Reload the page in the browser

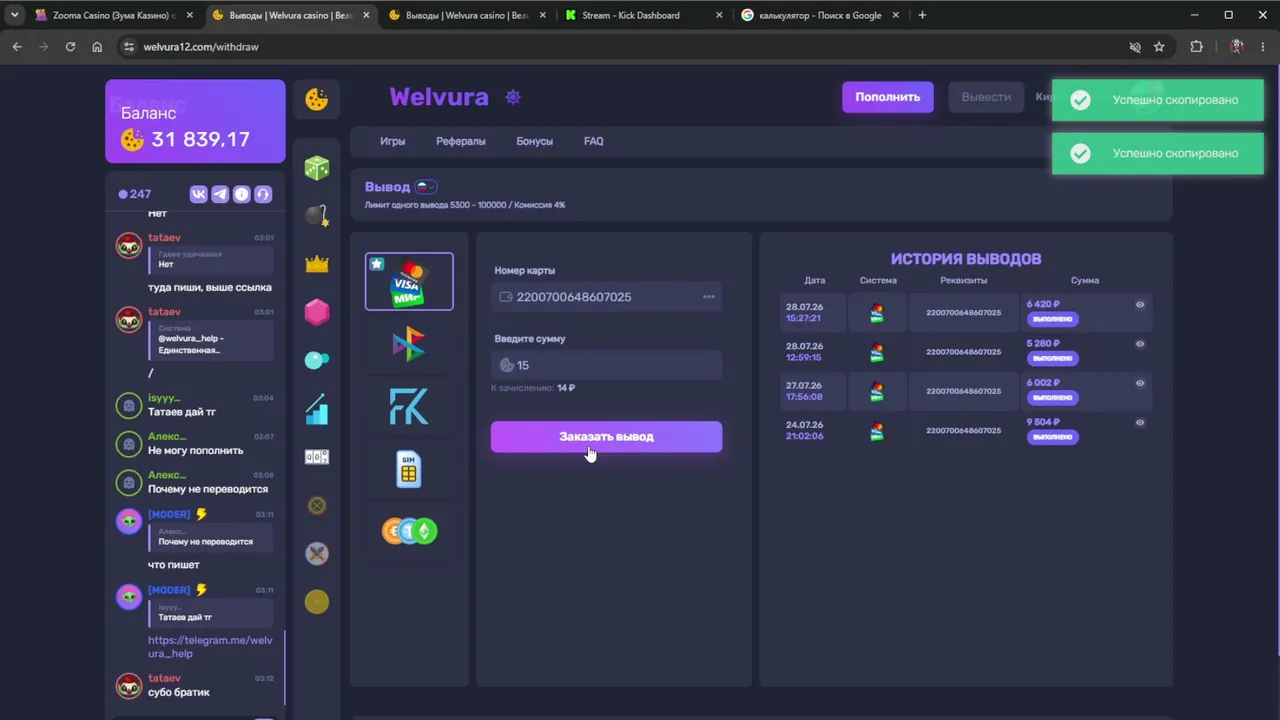pos(70,47)
